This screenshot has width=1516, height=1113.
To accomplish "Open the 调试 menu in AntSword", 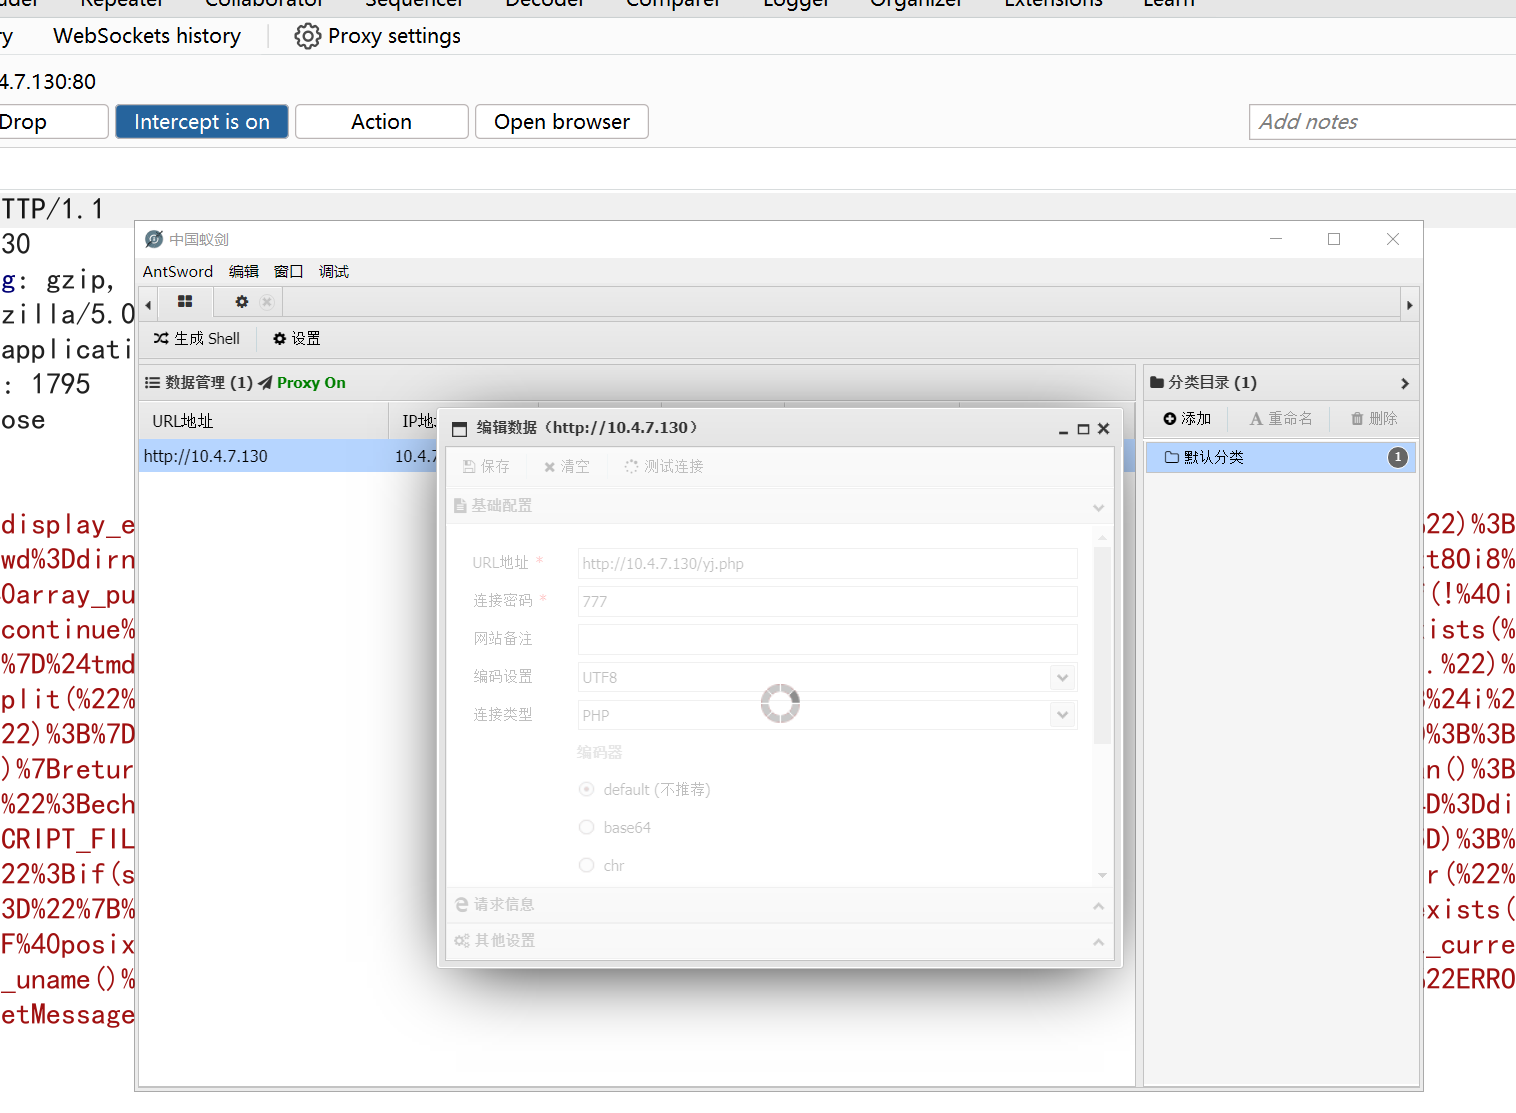I will tap(333, 271).
